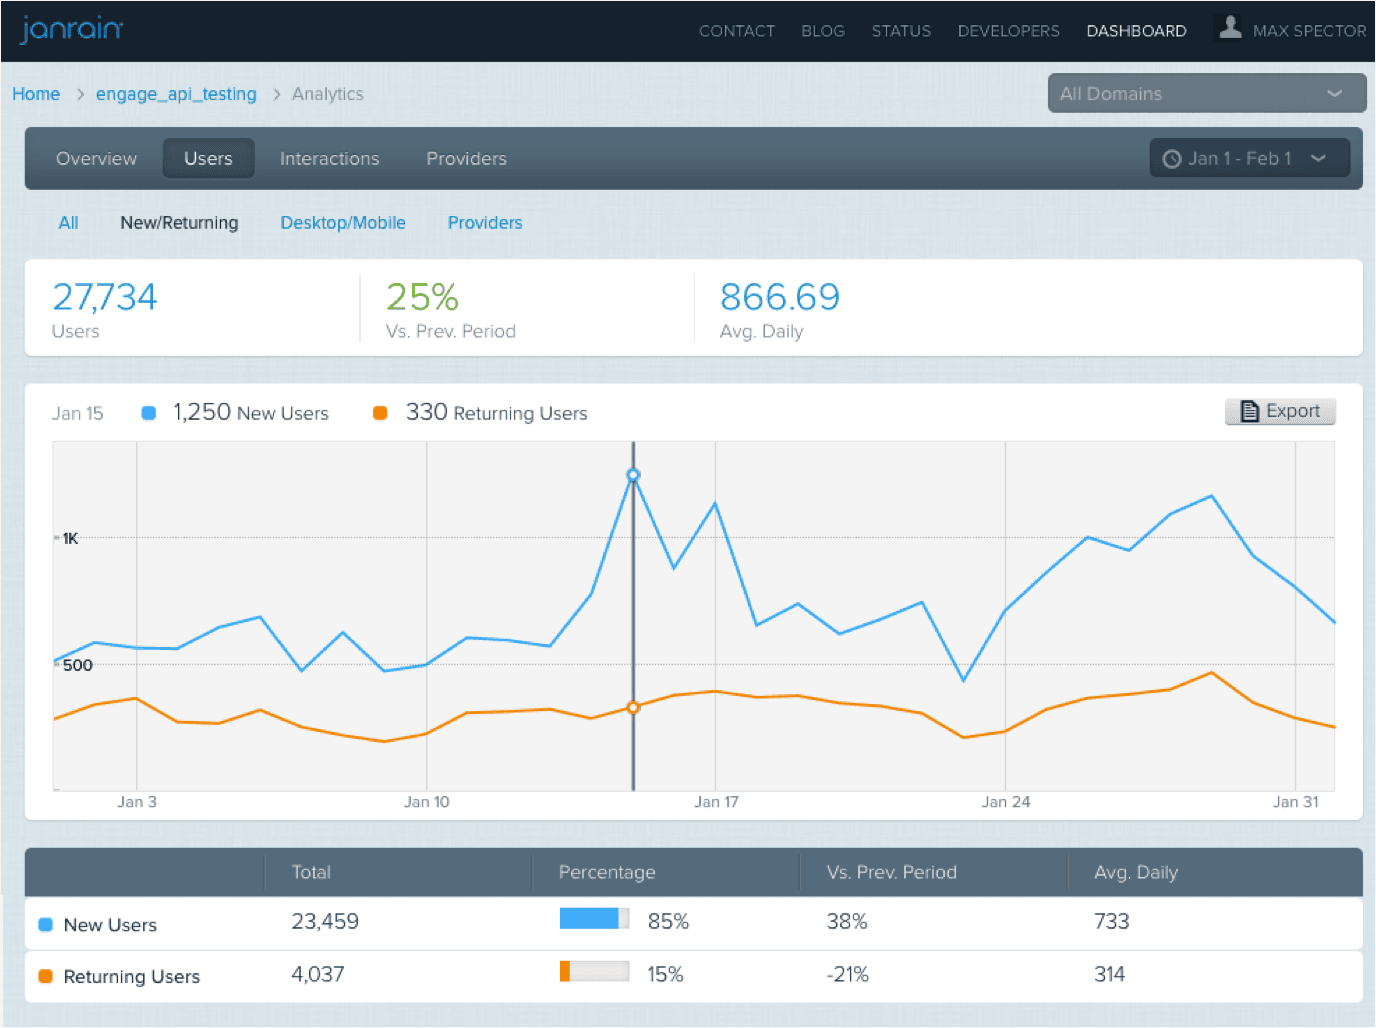Open the Developers menu item

click(x=1008, y=31)
